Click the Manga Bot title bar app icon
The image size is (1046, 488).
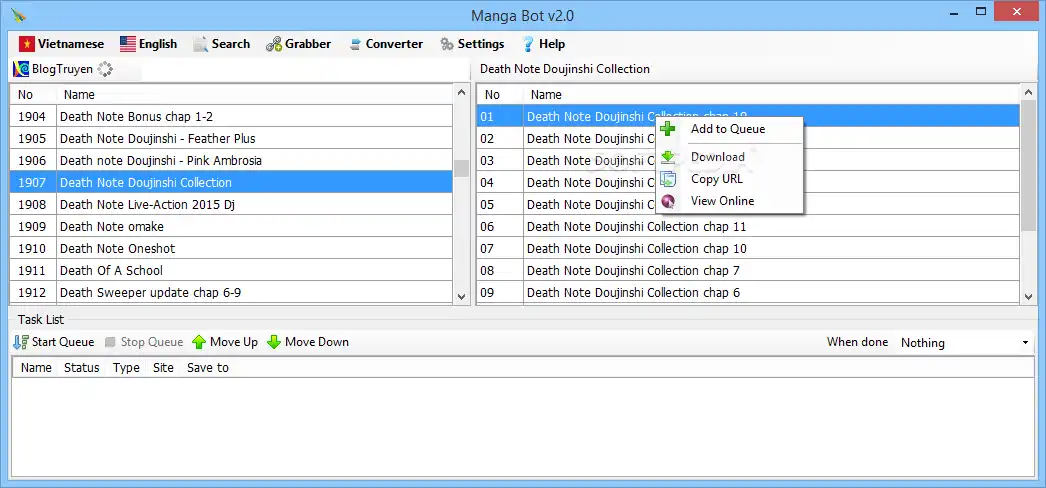click(19, 15)
